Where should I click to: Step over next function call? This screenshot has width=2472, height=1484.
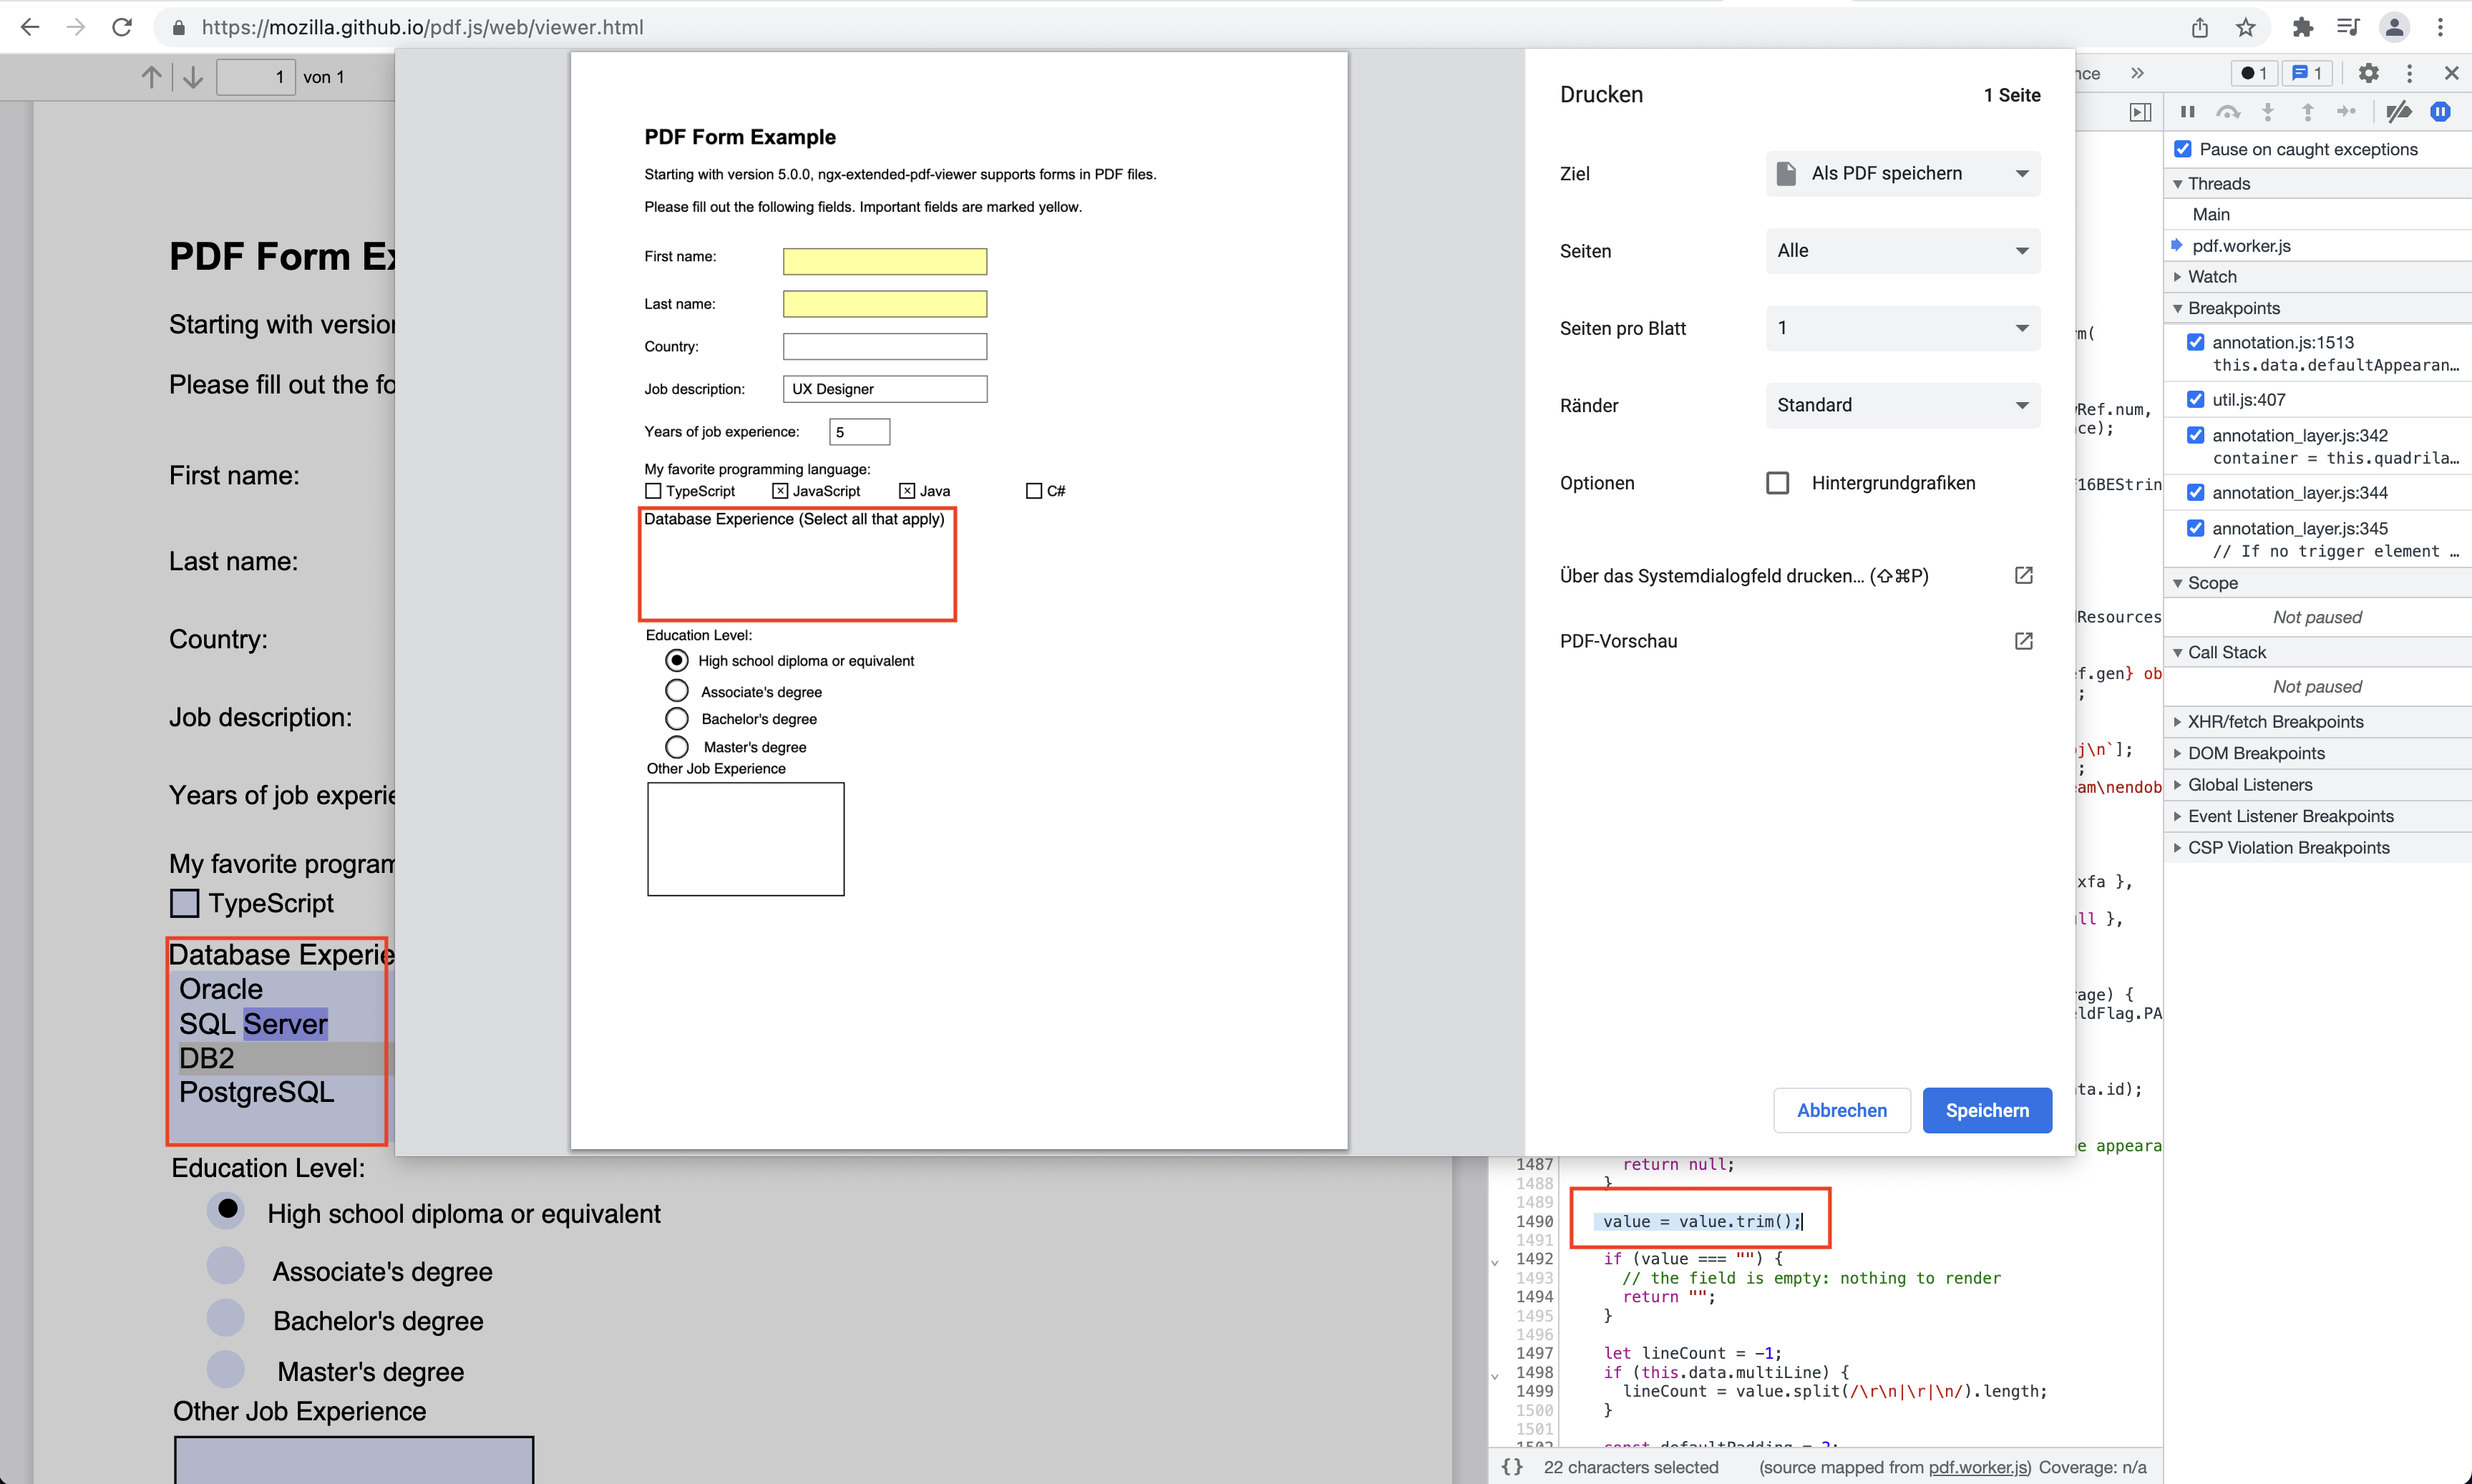2229,111
